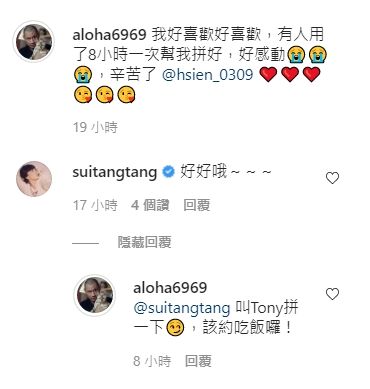The height and width of the screenshot is (389, 370).
Task: View who liked via 4 個讚
Action: (x=150, y=205)
